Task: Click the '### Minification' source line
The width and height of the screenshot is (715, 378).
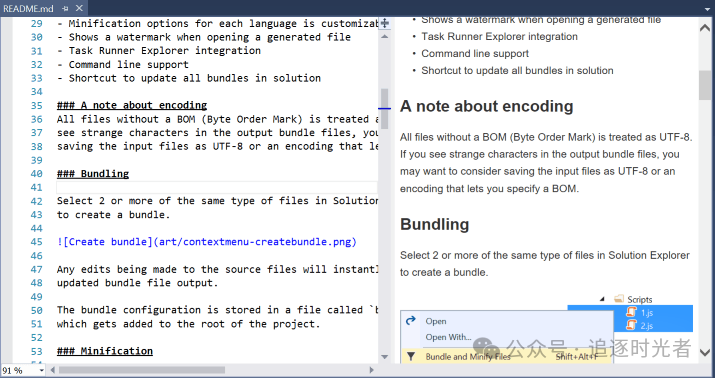Action: click(x=105, y=351)
